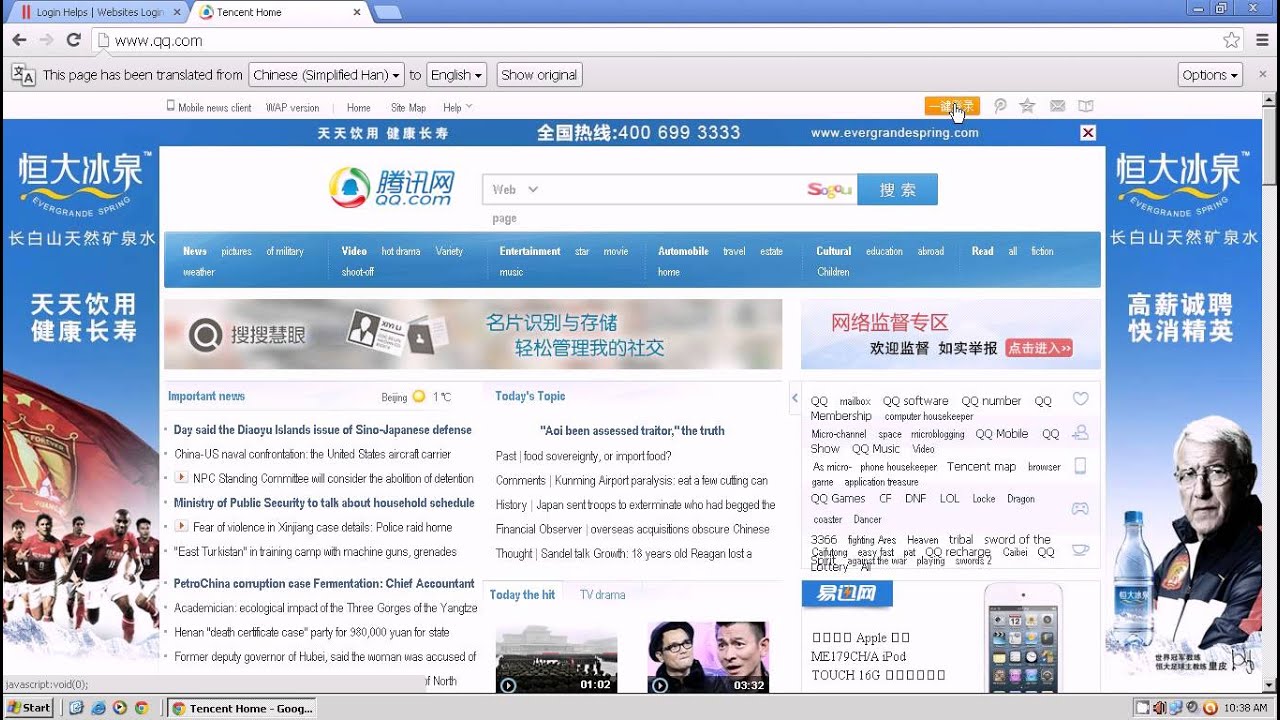Click the phone icon in services panel
Image resolution: width=1280 pixels, height=720 pixels.
click(x=1080, y=466)
